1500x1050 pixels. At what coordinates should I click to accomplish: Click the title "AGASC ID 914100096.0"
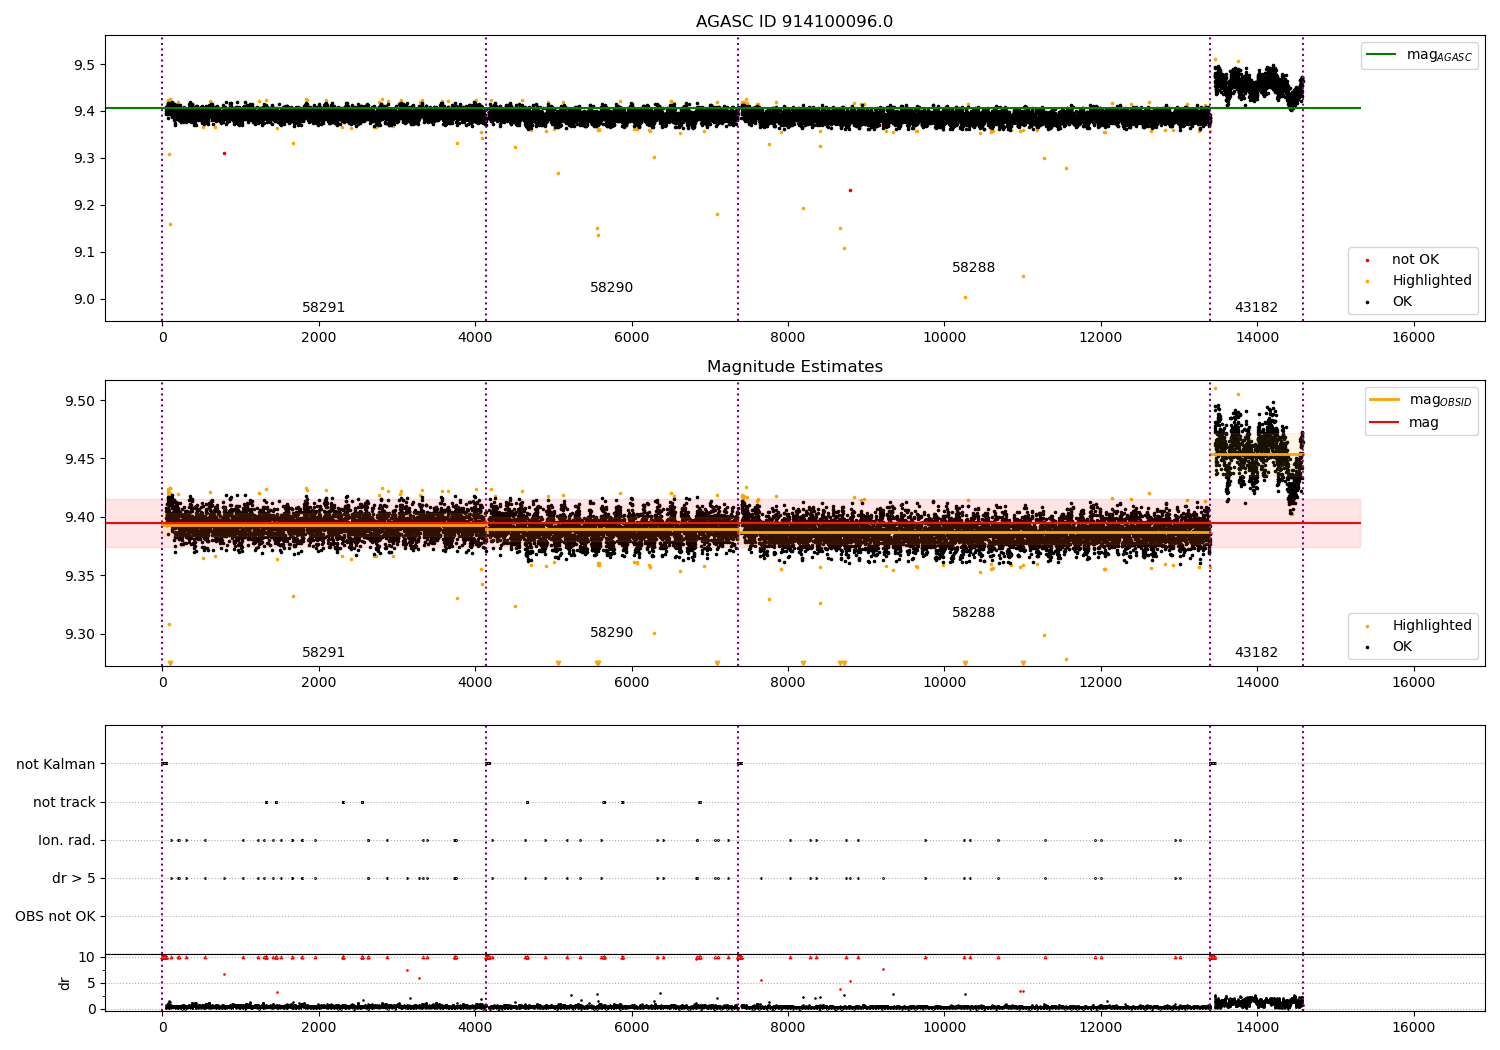tap(794, 22)
